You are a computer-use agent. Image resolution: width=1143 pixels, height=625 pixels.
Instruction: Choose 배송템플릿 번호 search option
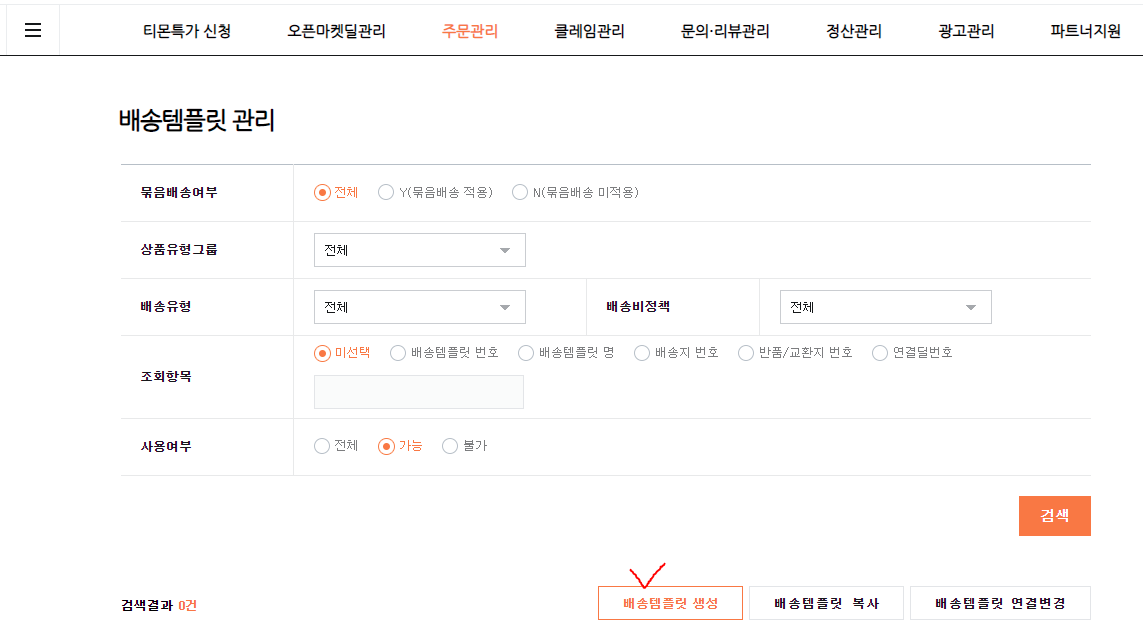tap(399, 352)
